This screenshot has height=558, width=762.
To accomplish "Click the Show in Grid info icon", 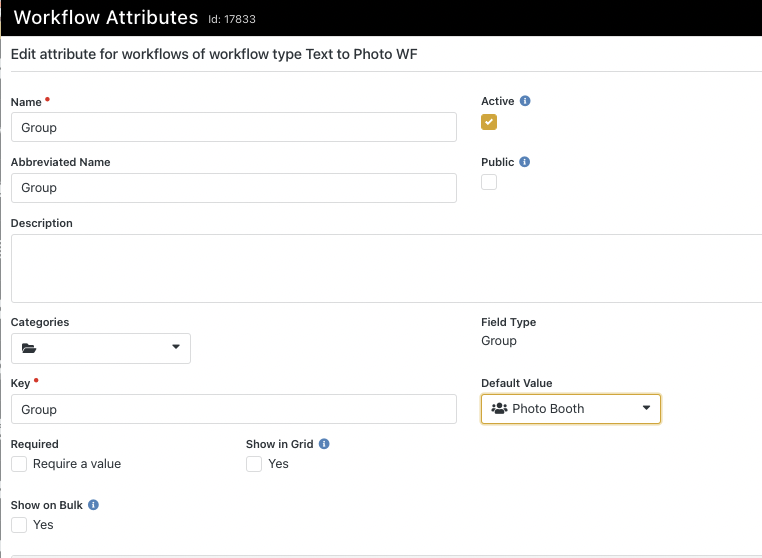I will click(324, 444).
